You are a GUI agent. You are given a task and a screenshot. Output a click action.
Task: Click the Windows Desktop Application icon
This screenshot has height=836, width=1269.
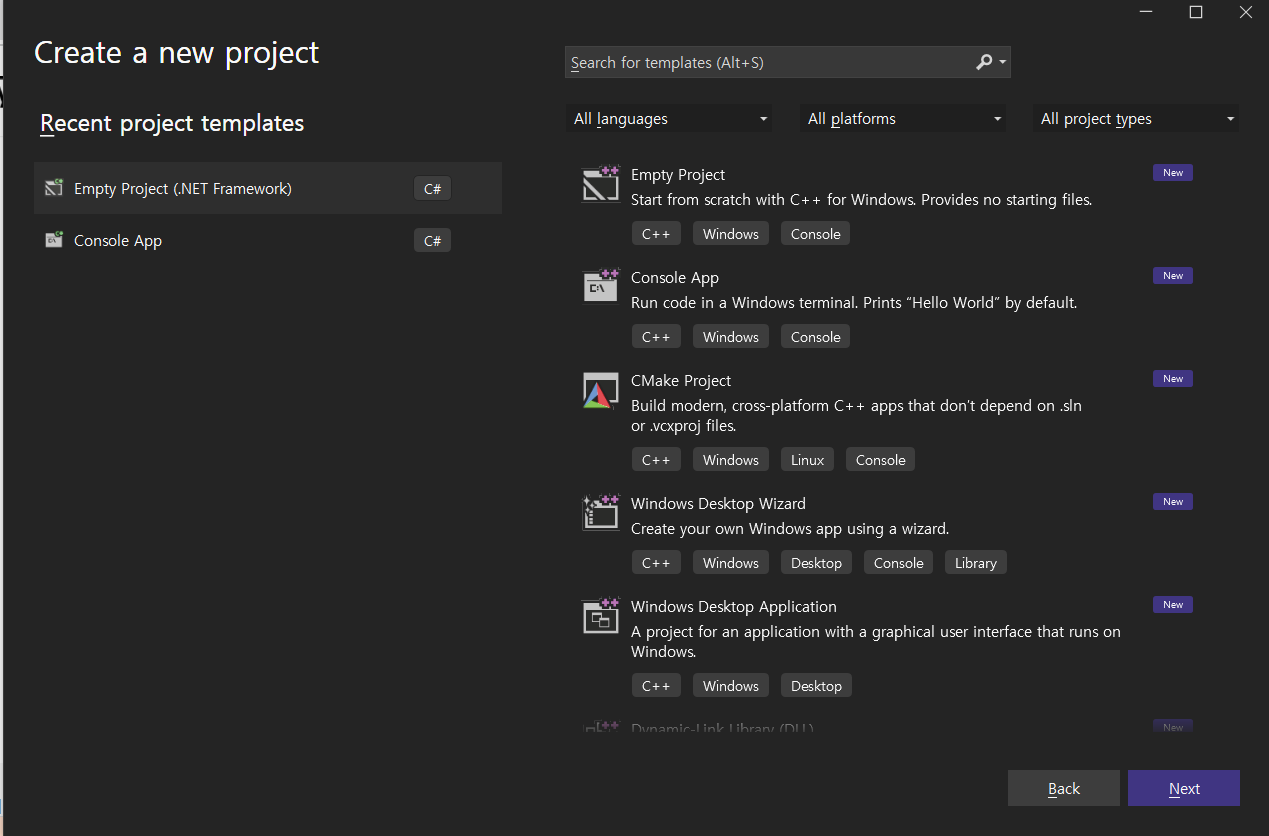coord(602,616)
